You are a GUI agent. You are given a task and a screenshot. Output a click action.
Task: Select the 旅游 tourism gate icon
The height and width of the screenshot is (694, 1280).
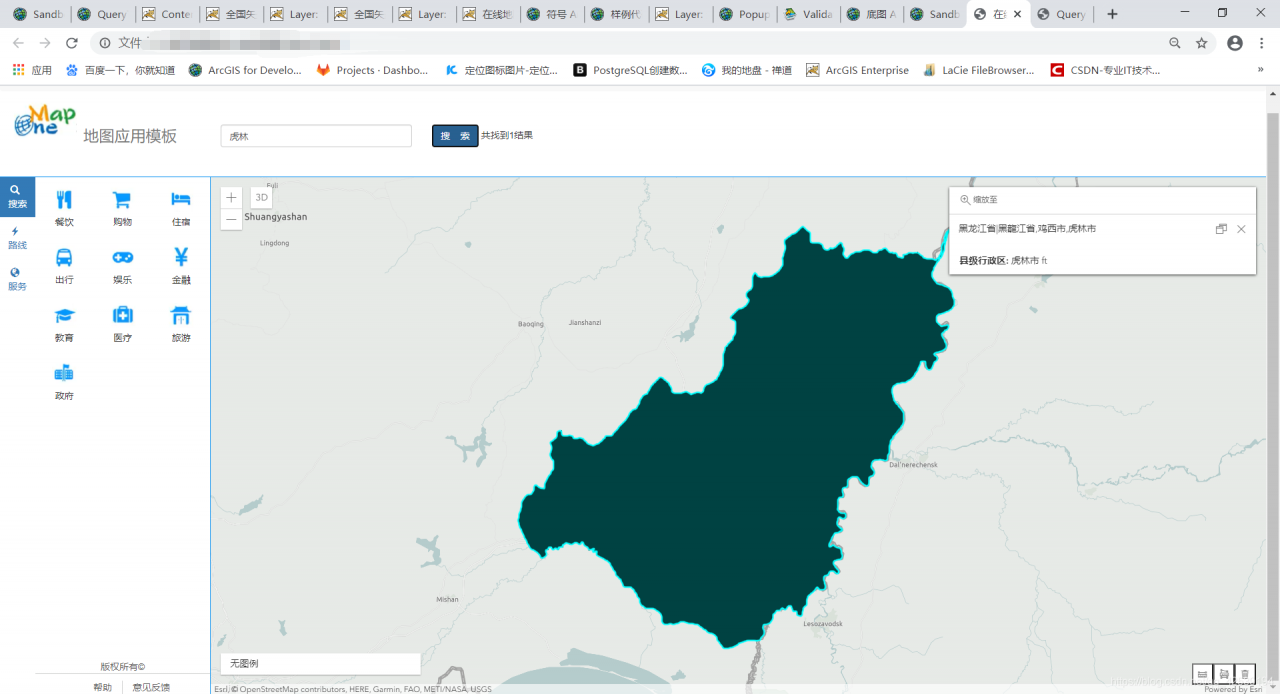(180, 315)
